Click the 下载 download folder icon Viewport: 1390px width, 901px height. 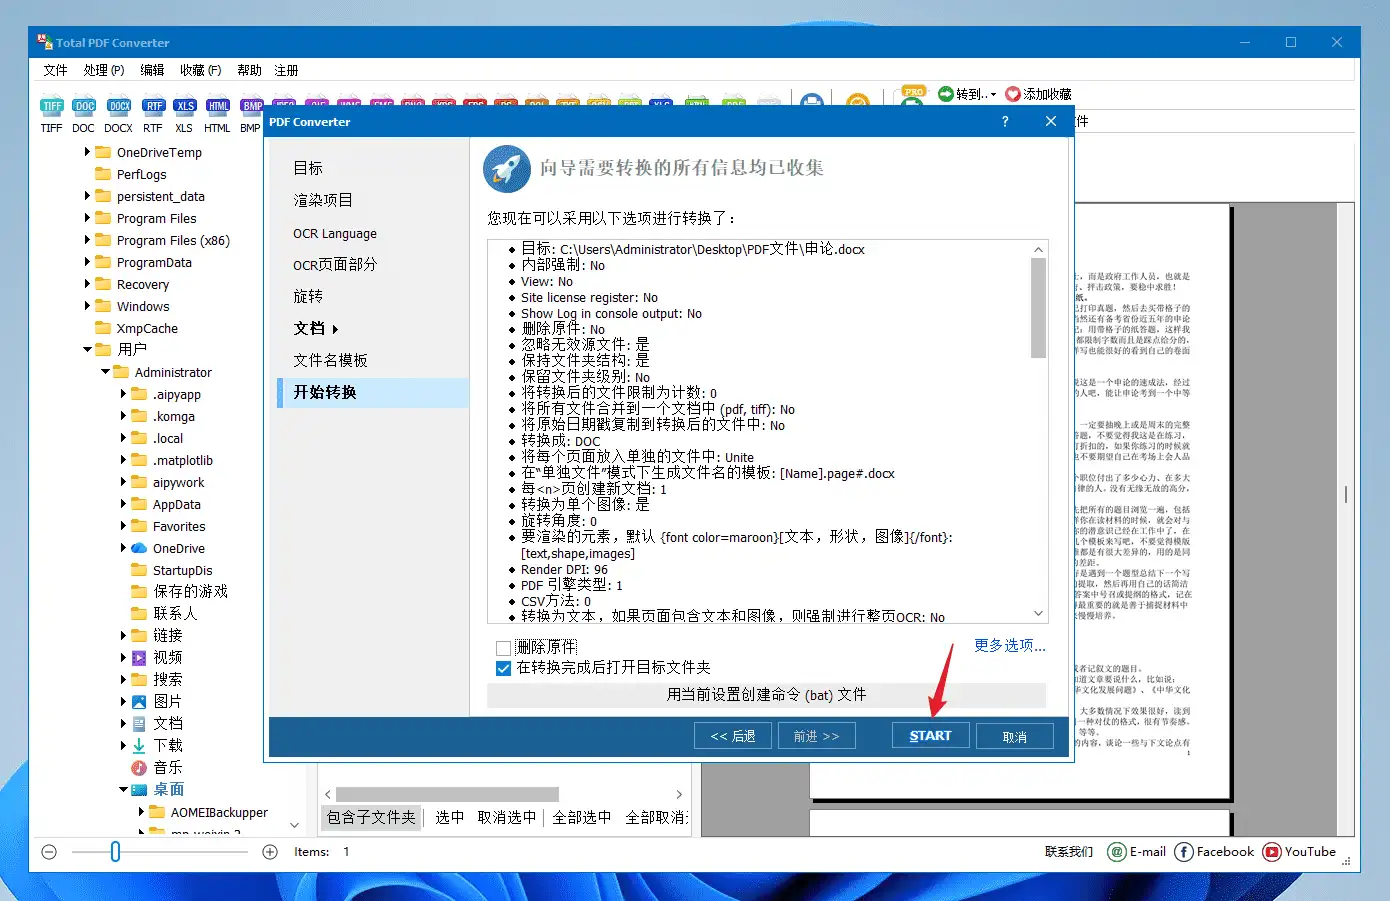point(139,746)
